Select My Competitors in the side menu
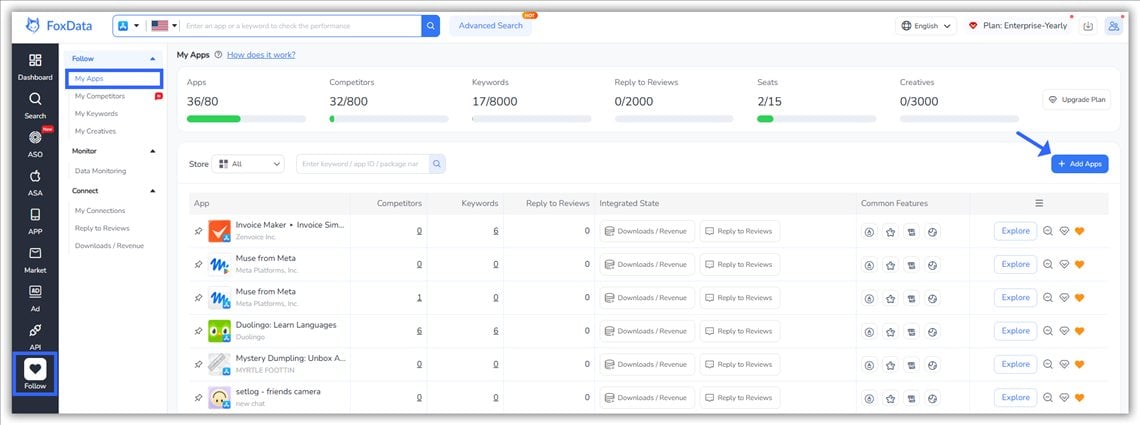 click(x=100, y=96)
